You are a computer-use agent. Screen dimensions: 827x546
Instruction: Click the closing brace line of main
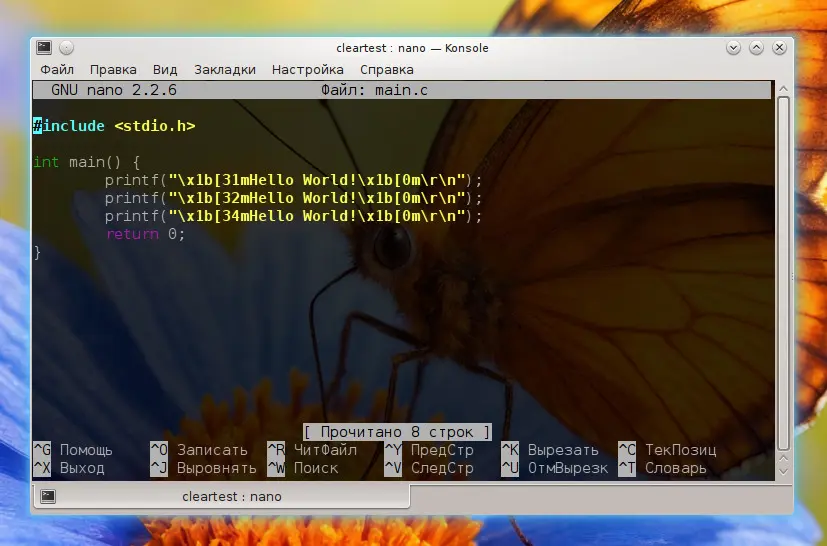click(x=37, y=252)
